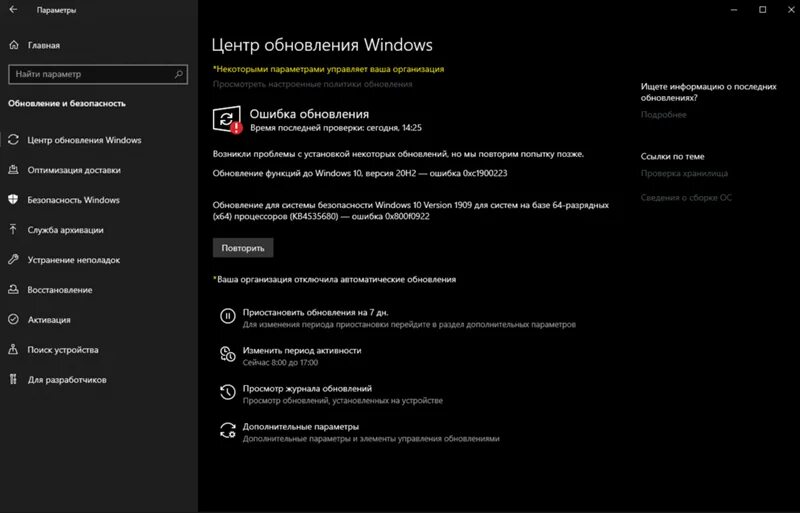Click the home icon next to Главная
The height and width of the screenshot is (513, 800).
pyautogui.click(x=14, y=45)
